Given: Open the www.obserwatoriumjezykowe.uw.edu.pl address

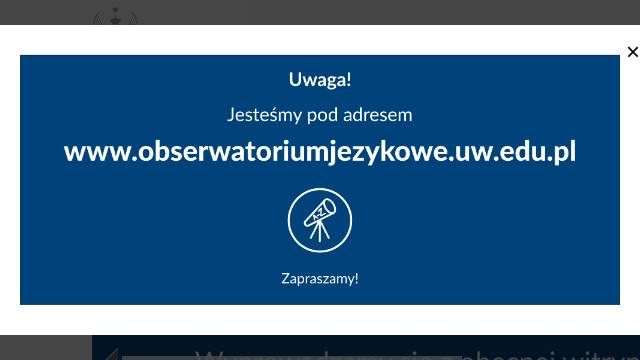Looking at the screenshot, I should (x=320, y=152).
